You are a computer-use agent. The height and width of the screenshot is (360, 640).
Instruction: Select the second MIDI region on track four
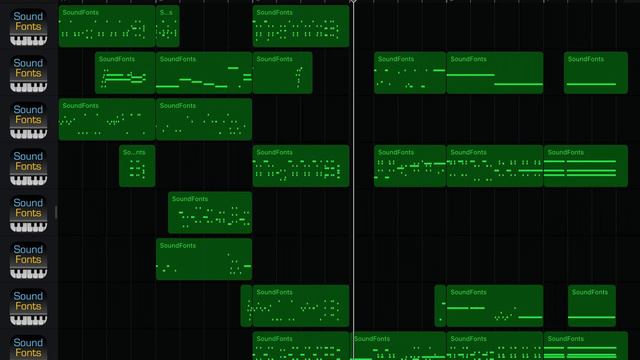[x=301, y=166]
